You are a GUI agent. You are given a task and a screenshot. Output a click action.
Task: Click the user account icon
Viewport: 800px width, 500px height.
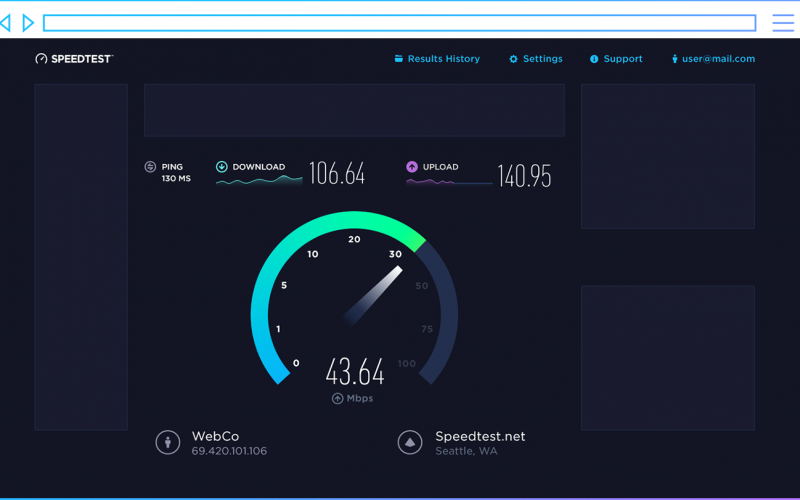675,59
